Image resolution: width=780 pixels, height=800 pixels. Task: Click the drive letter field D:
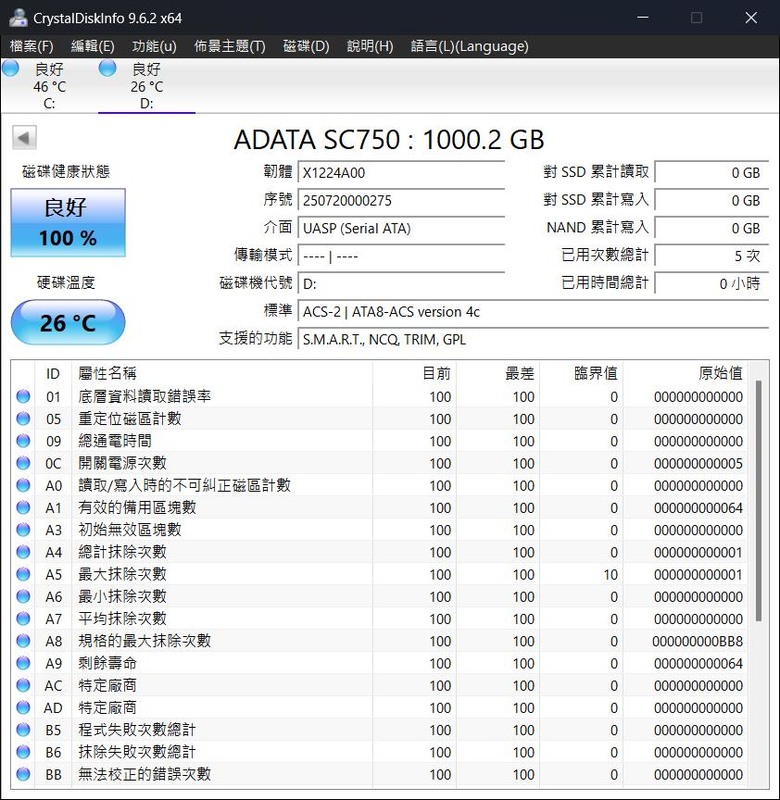[401, 284]
